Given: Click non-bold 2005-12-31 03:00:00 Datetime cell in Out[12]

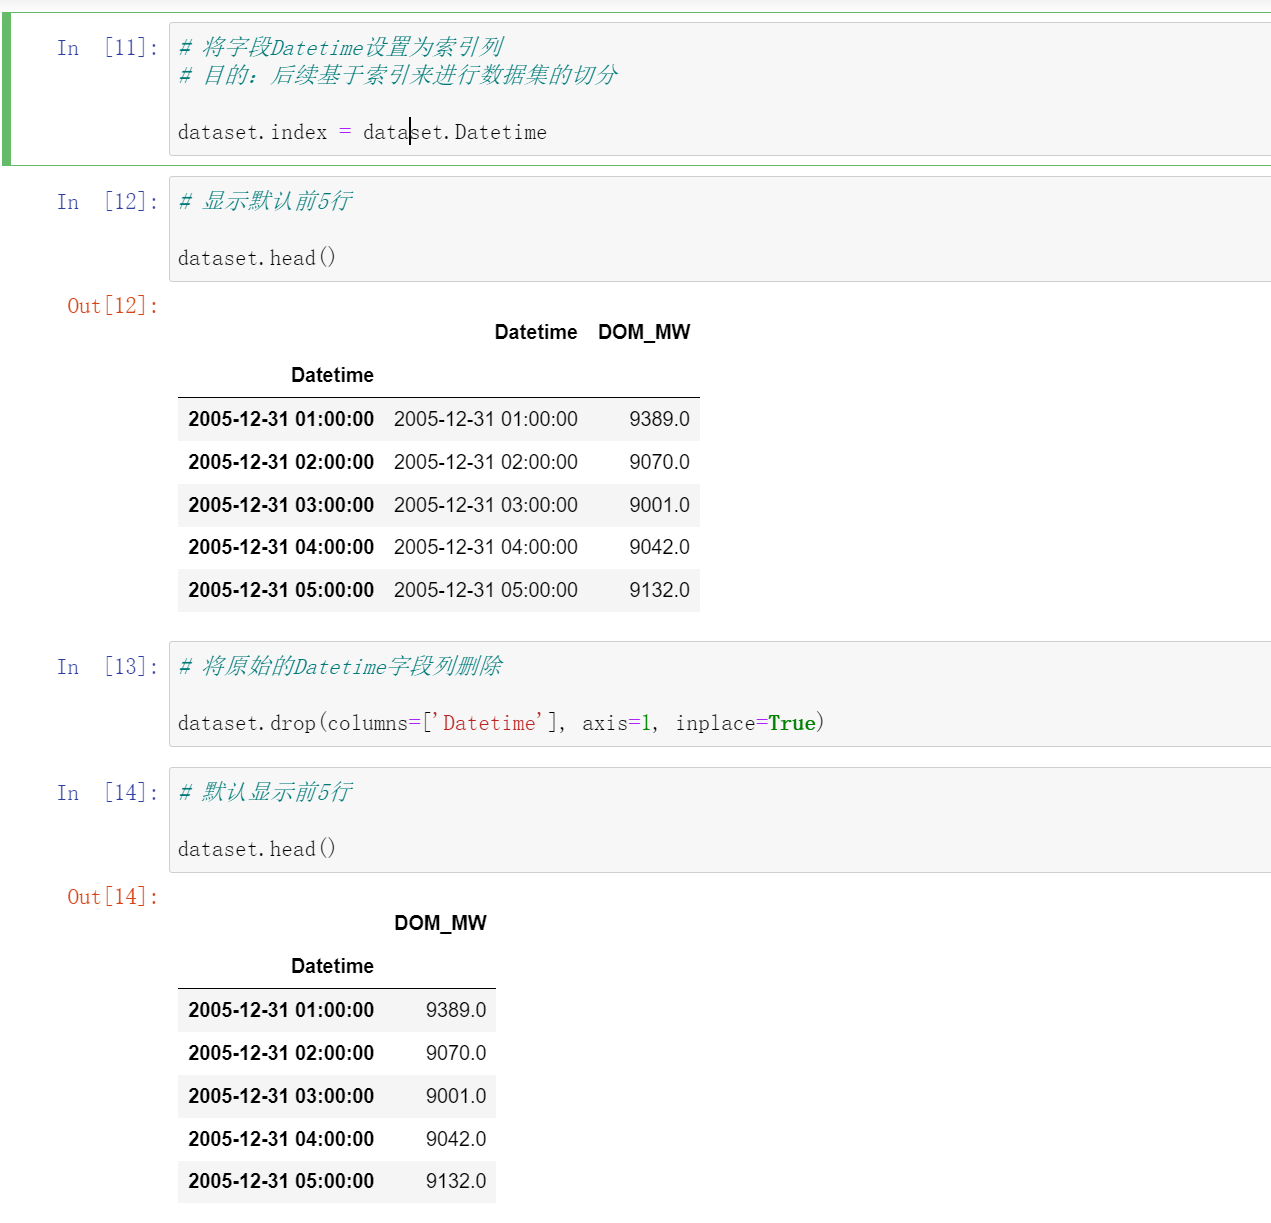Looking at the screenshot, I should tap(486, 505).
